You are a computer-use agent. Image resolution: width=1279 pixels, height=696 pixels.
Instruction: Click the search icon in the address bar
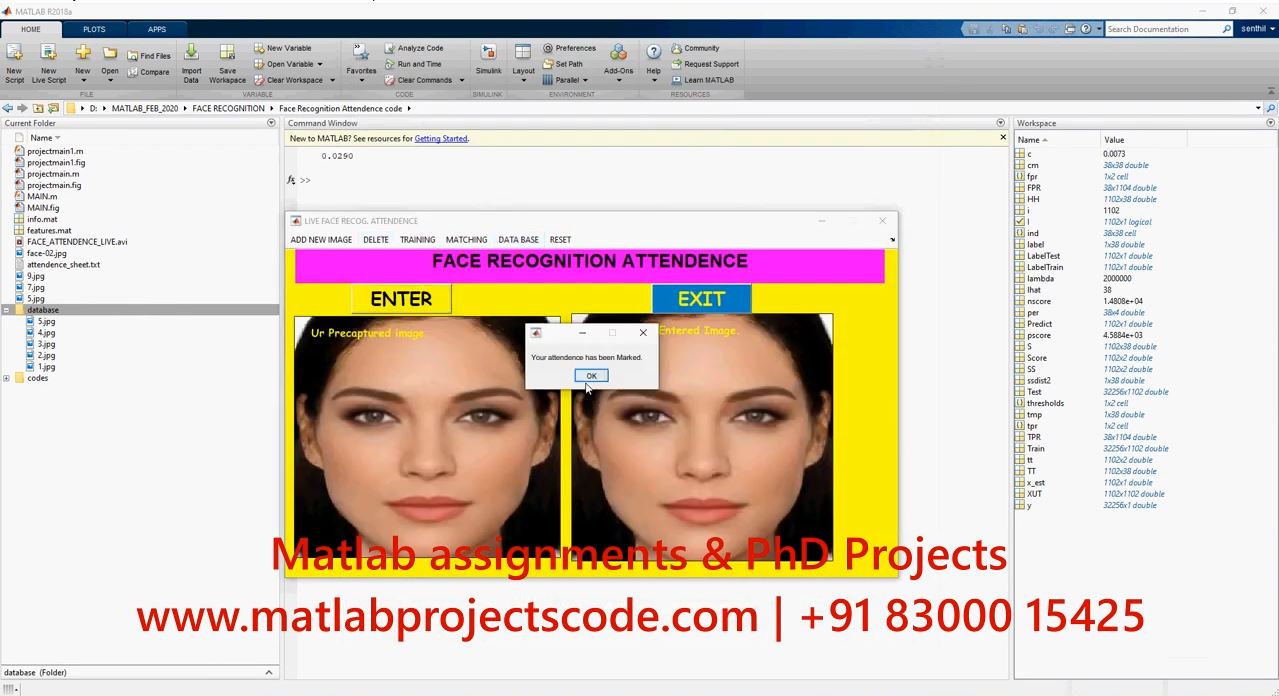(x=1271, y=108)
